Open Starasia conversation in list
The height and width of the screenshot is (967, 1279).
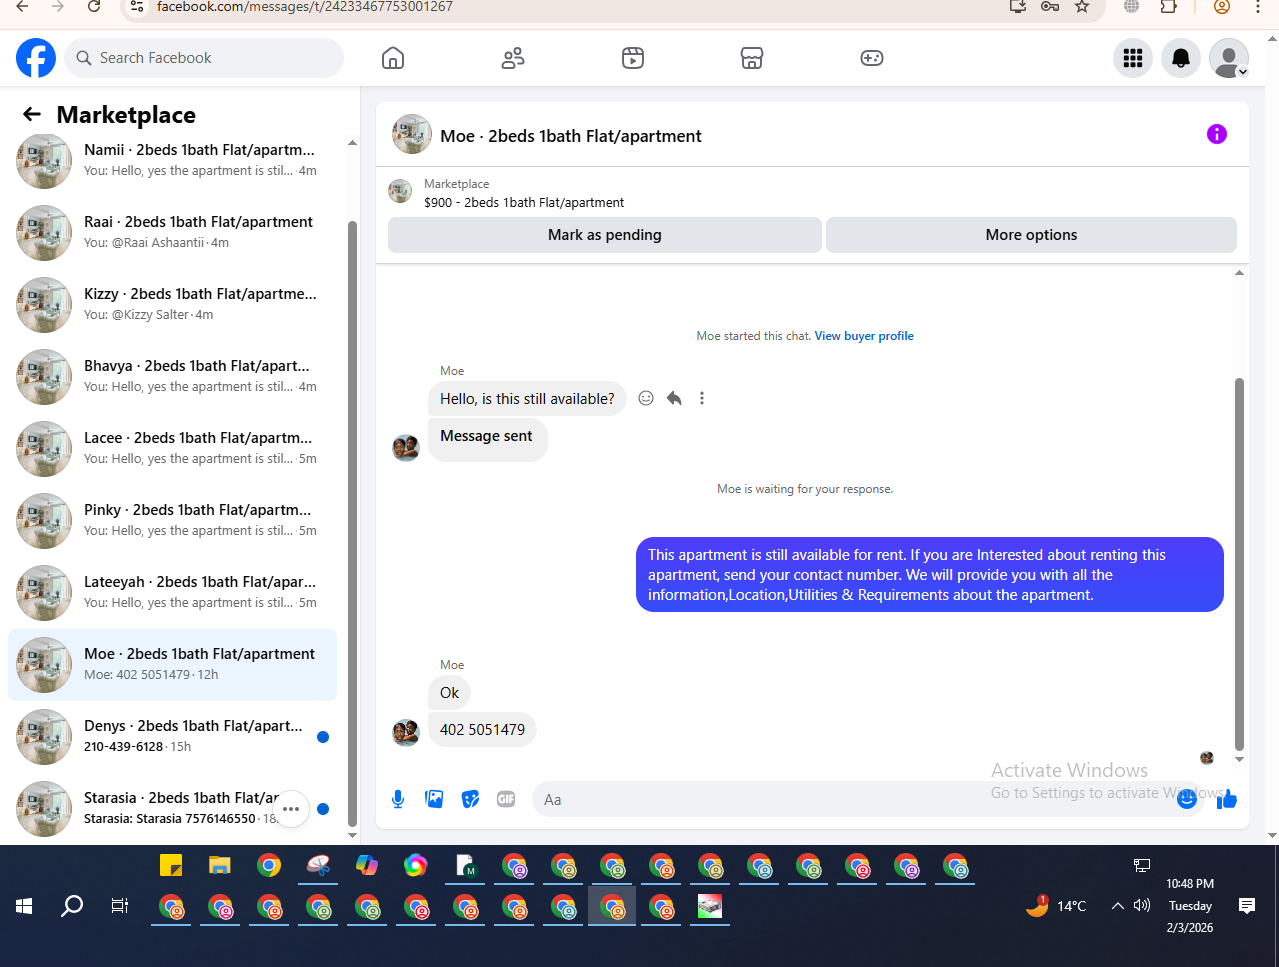(x=172, y=809)
